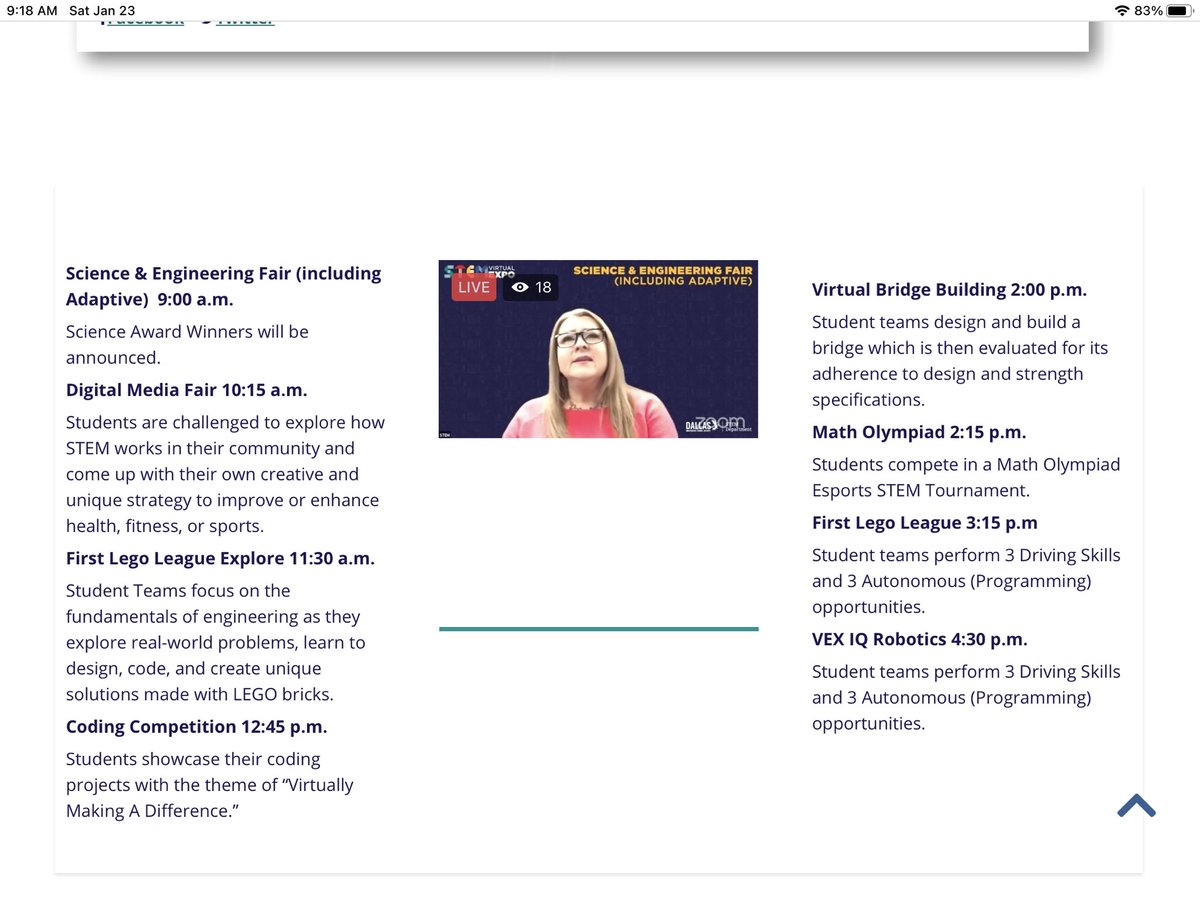The width and height of the screenshot is (1200, 900).
Task: Open the live stream video thumbnail
Action: (598, 349)
